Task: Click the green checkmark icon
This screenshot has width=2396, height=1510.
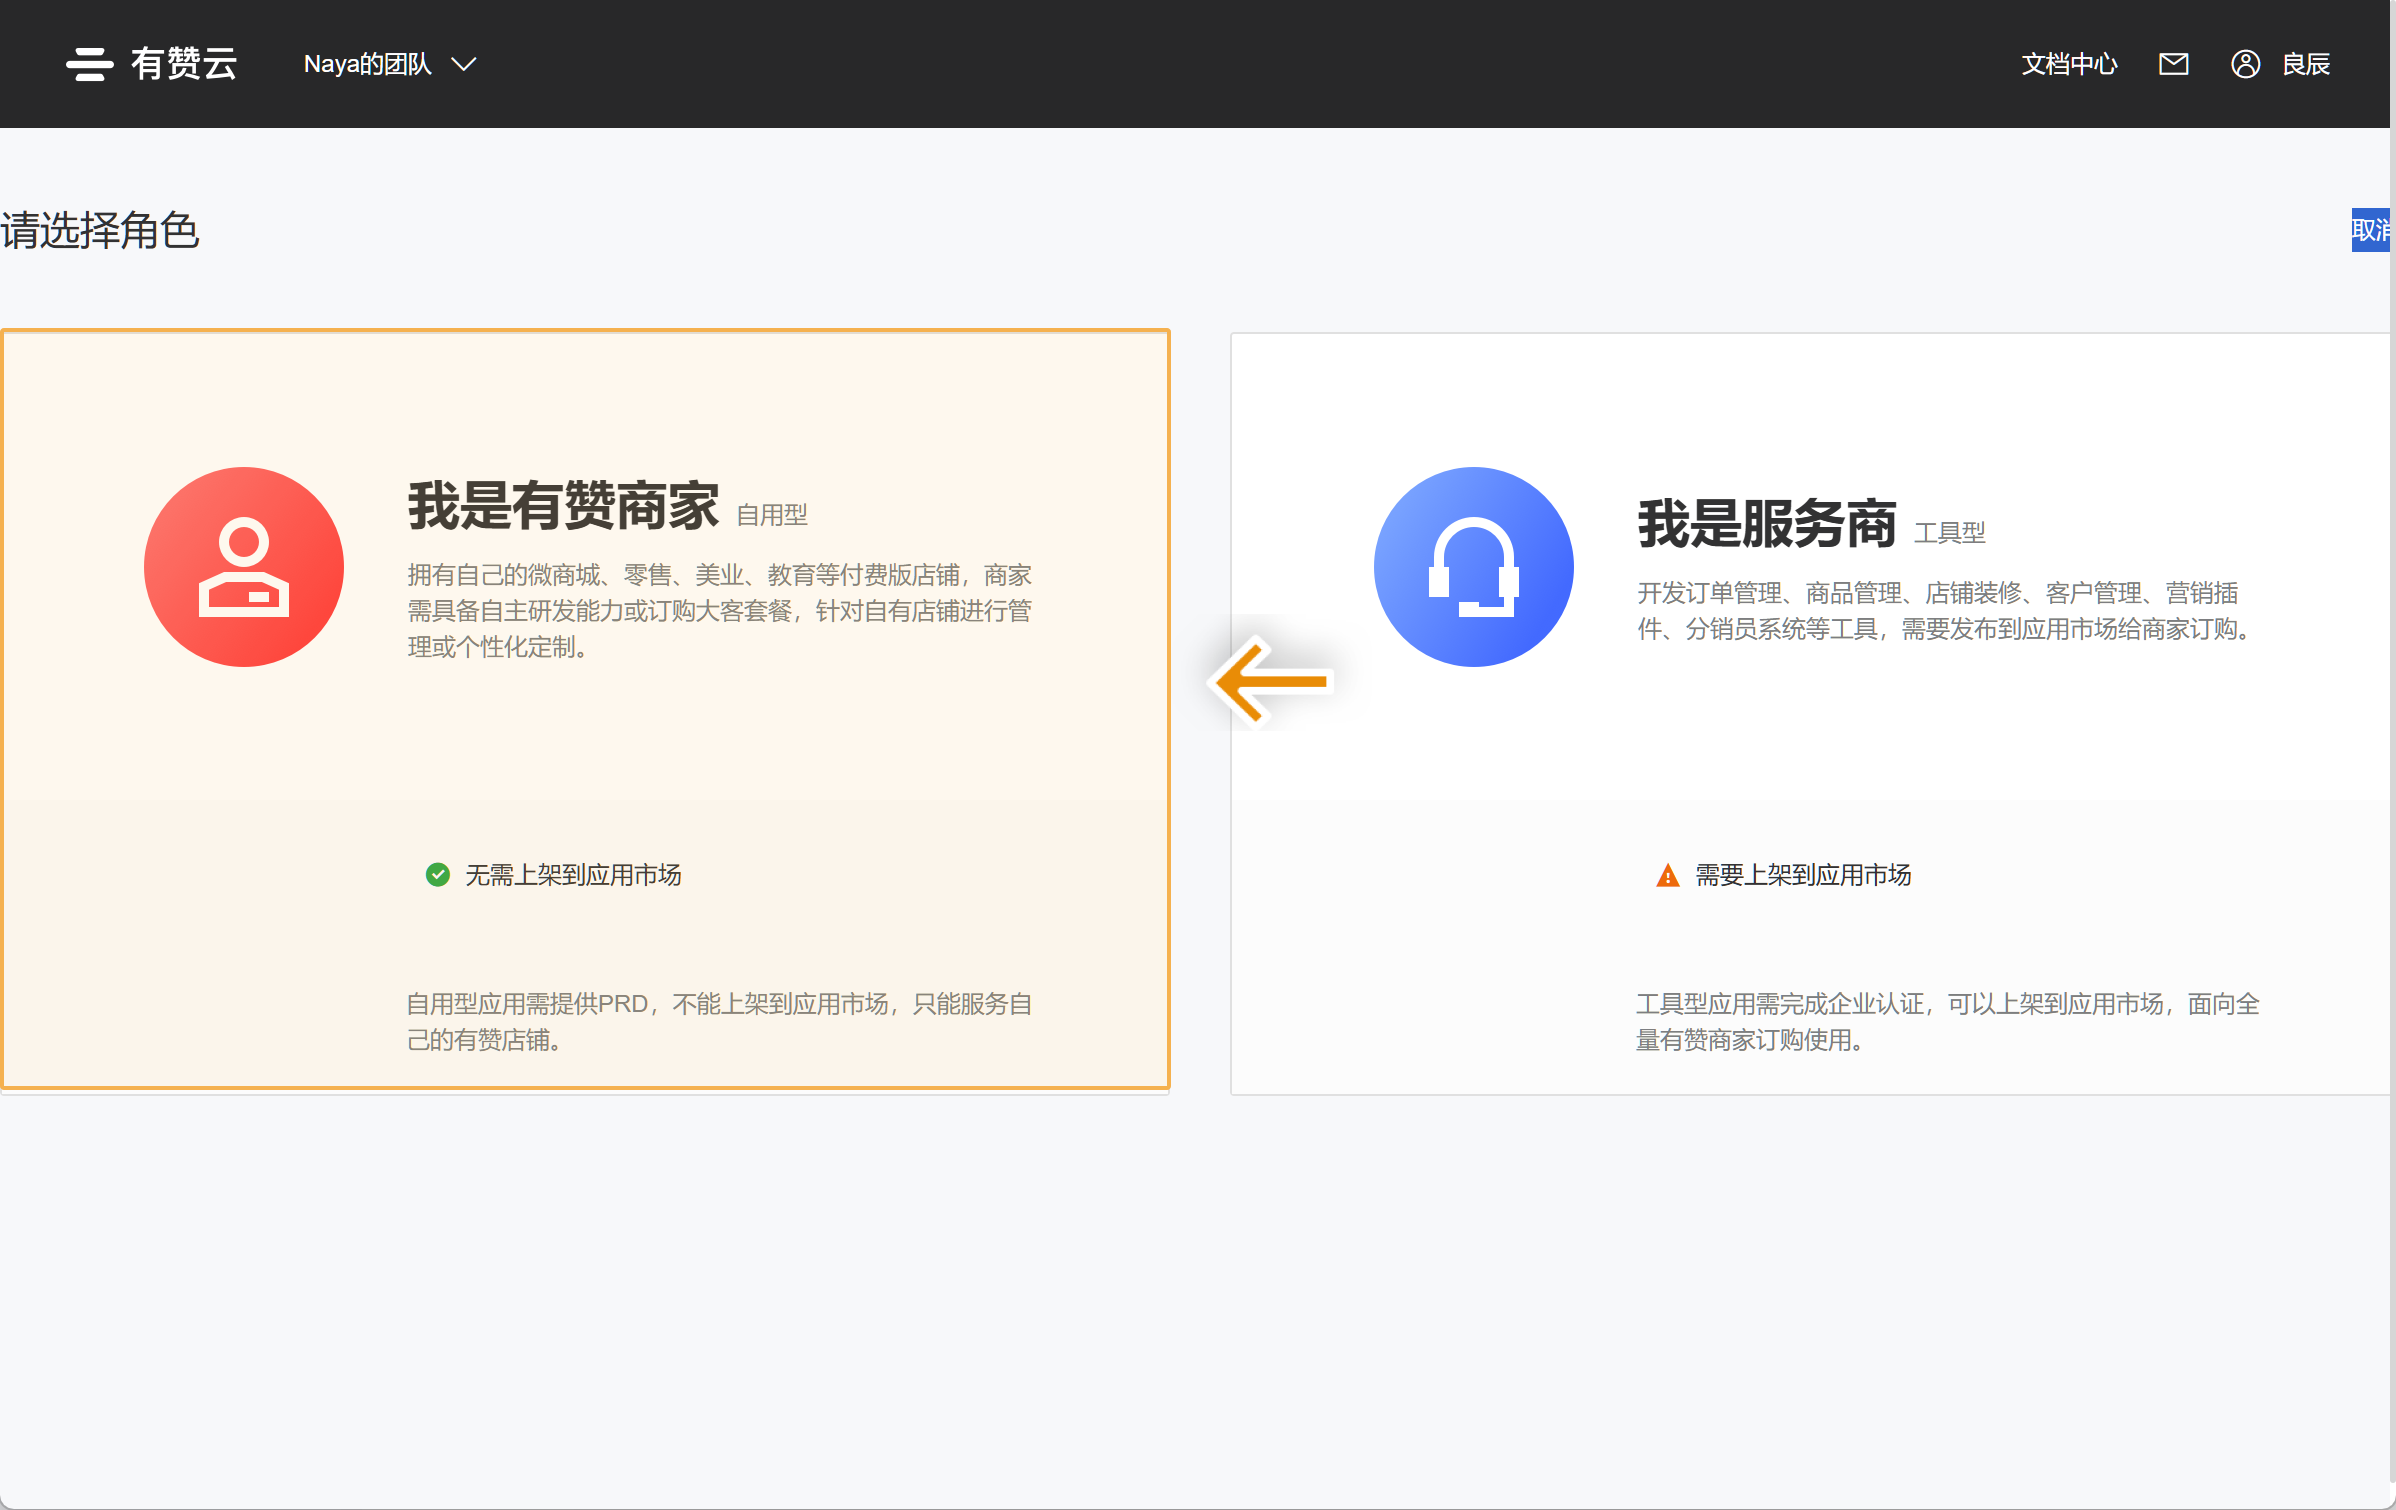Action: (437, 875)
